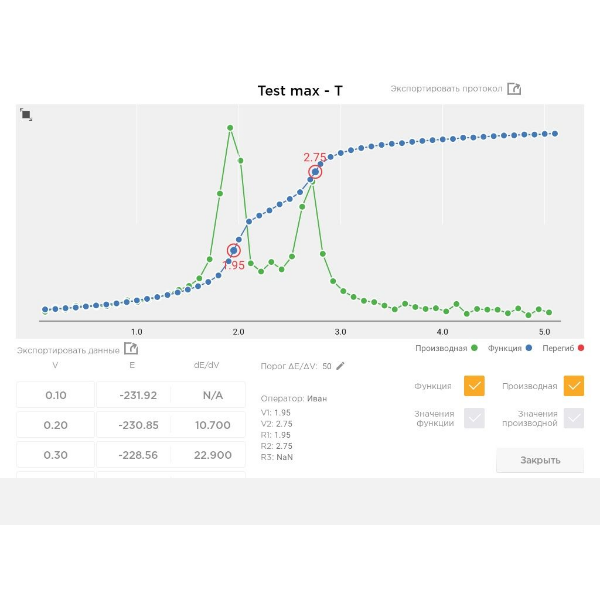
Task: Uncheck the Производная checkbox
Action: tap(573, 385)
